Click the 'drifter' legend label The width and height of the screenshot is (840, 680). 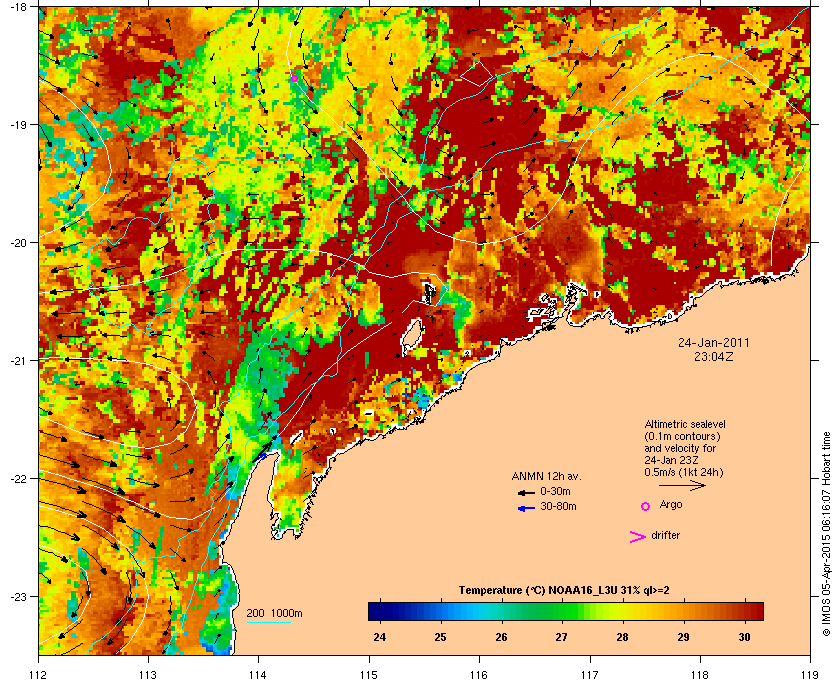click(x=665, y=535)
